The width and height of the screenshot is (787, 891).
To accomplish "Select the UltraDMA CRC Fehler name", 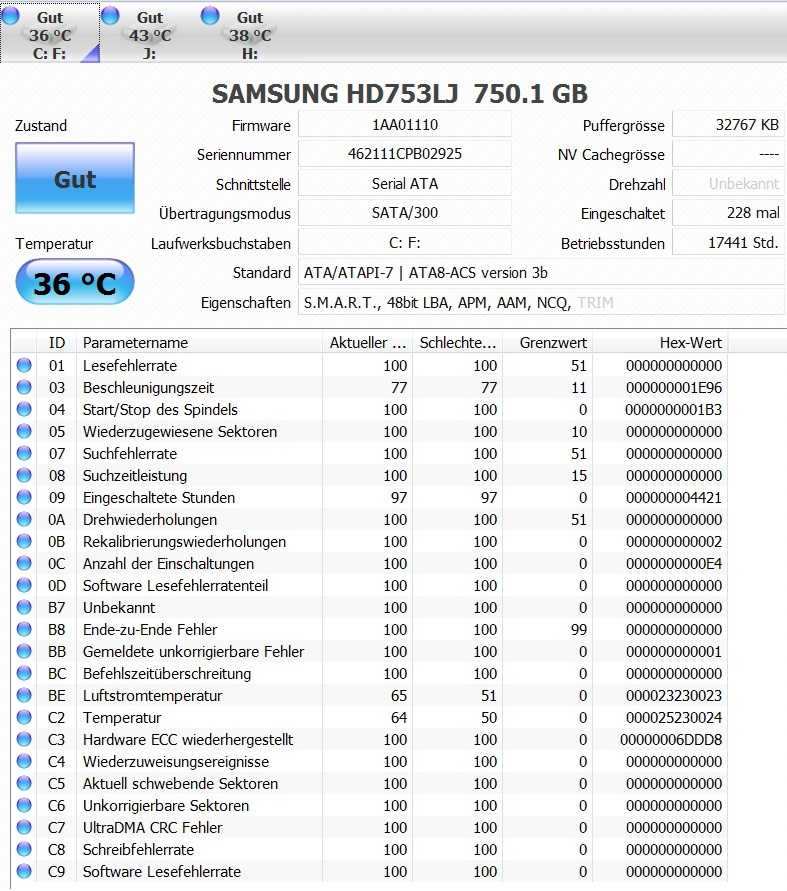I will 152,827.
